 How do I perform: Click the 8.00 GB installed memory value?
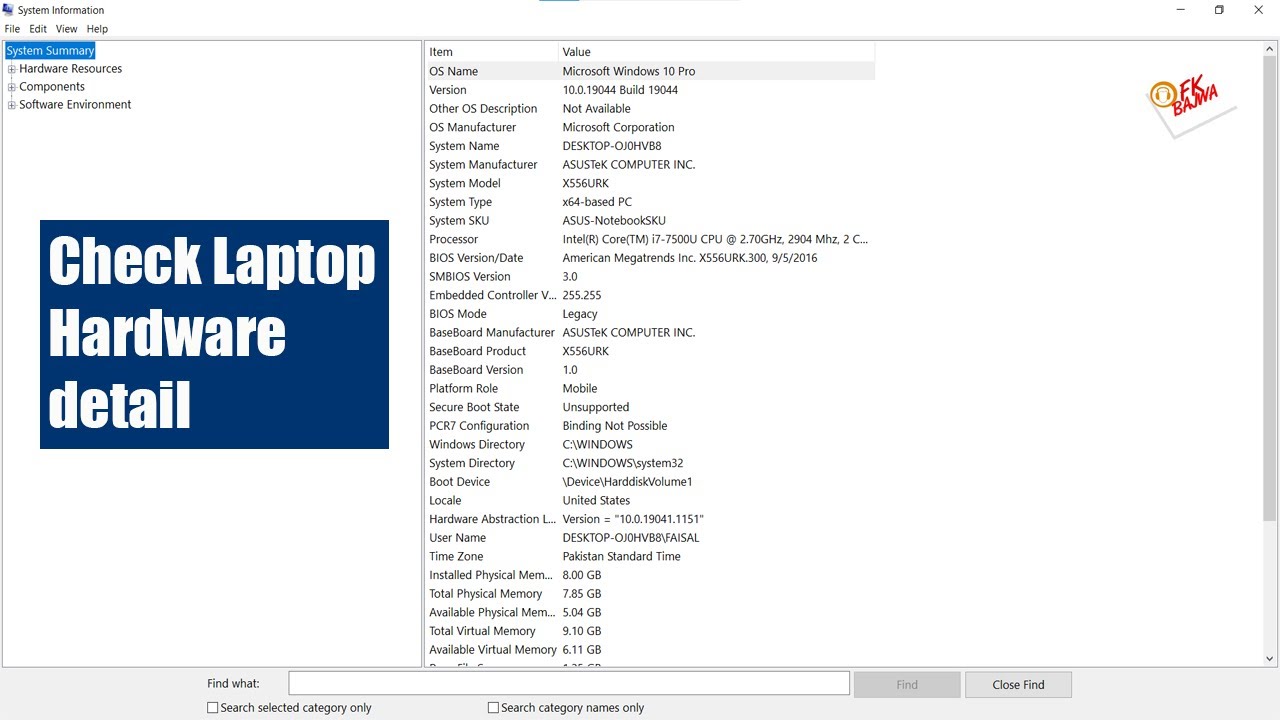pos(582,576)
